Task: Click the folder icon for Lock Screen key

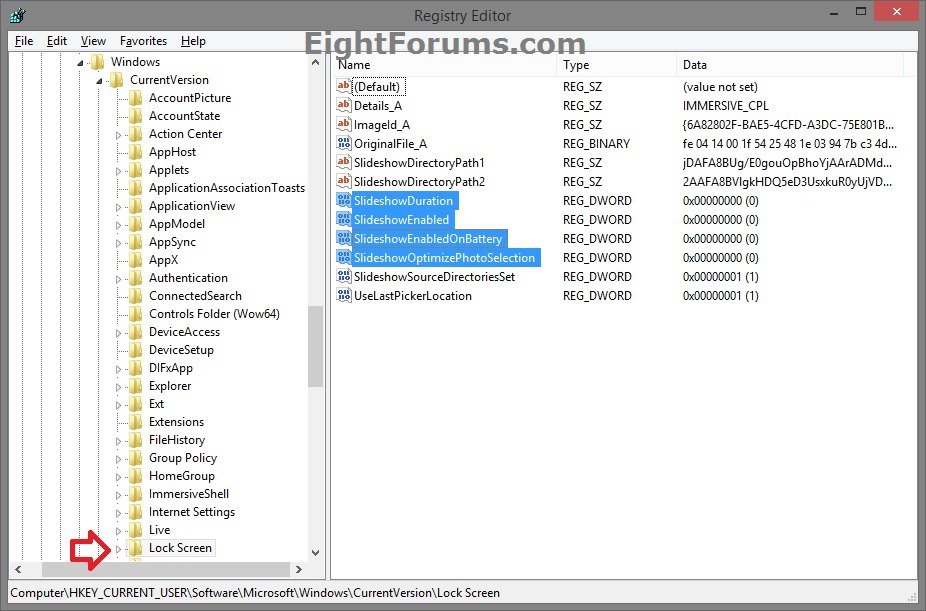Action: pyautogui.click(x=134, y=547)
